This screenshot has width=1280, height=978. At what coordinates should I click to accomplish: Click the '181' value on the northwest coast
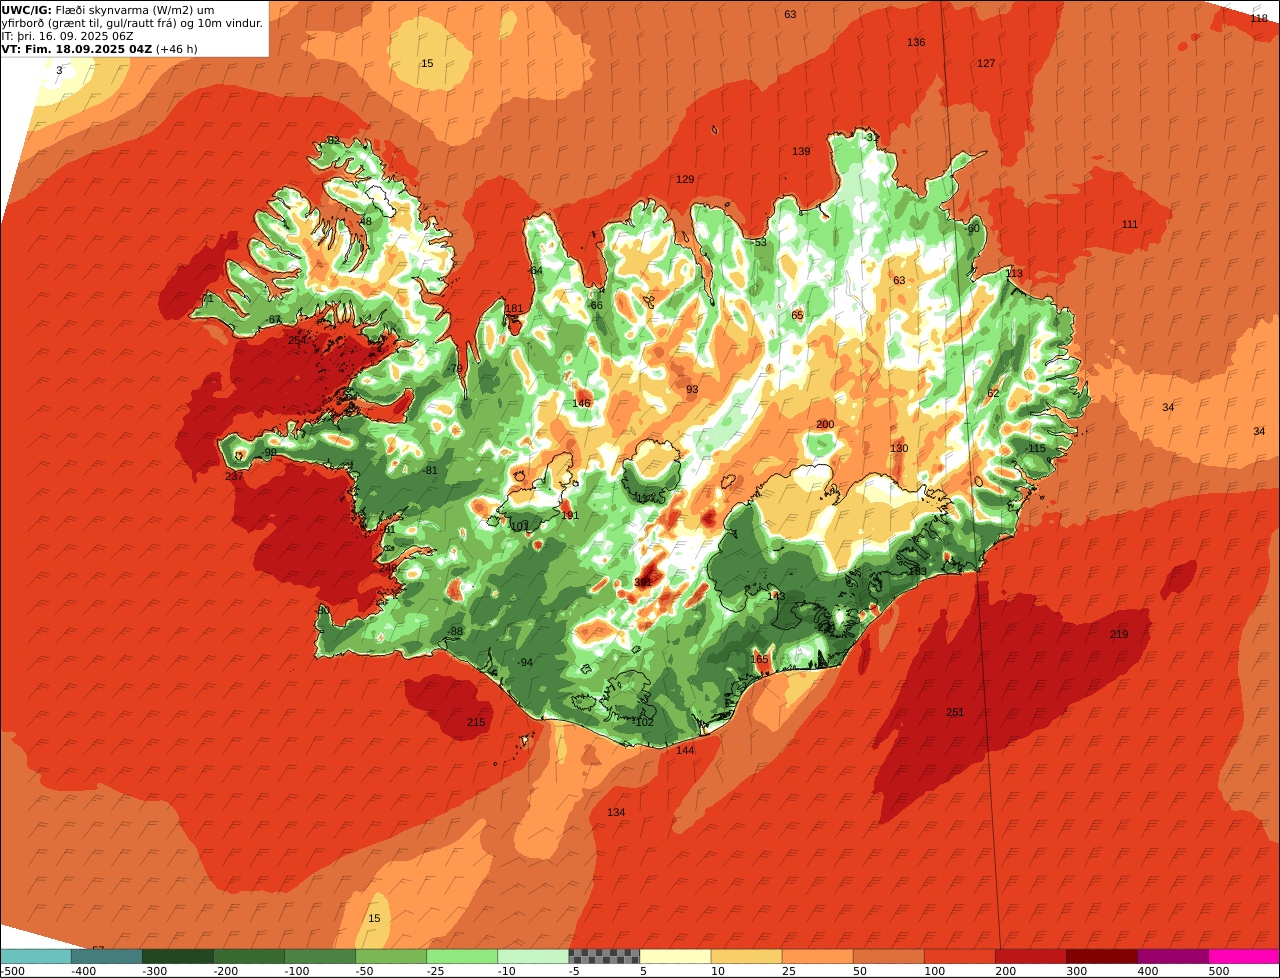tap(515, 308)
